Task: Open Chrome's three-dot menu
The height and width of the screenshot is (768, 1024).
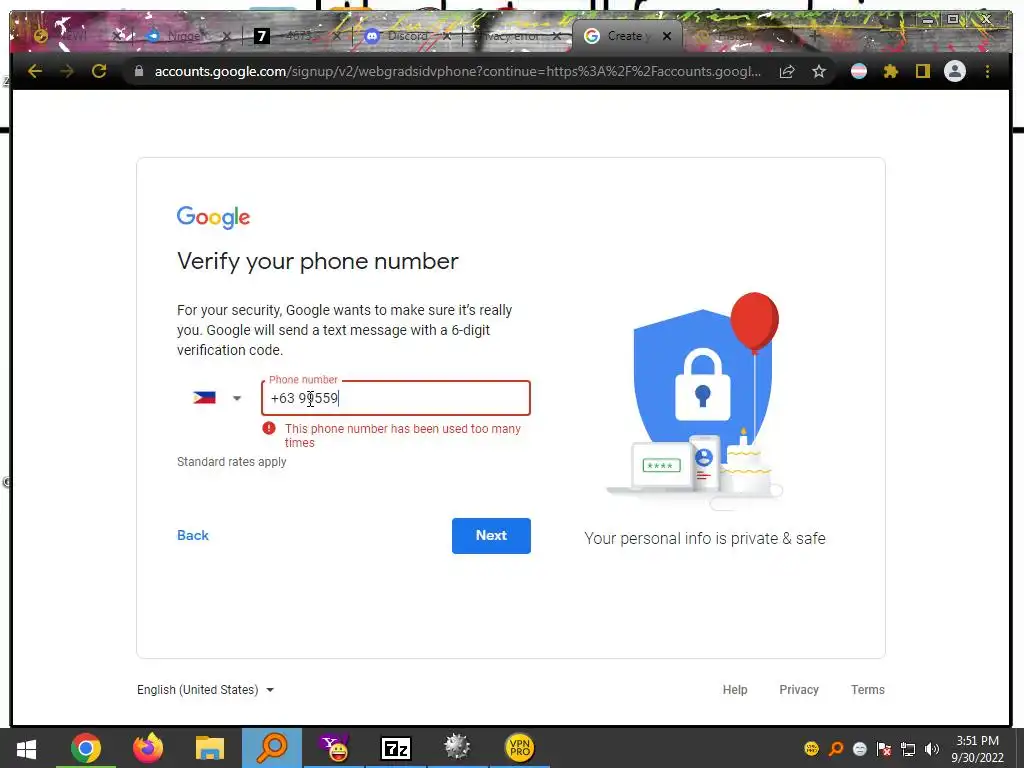Action: (987, 71)
